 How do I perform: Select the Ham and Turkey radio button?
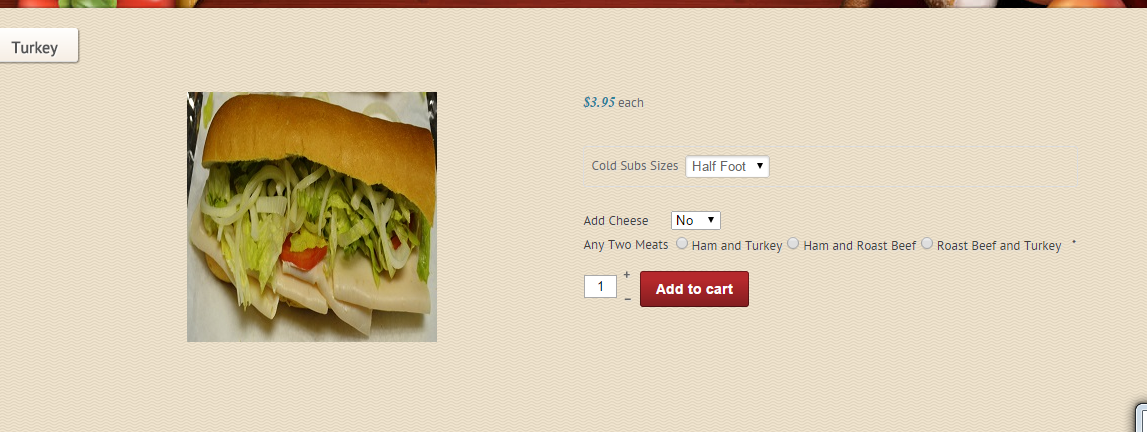pos(682,243)
